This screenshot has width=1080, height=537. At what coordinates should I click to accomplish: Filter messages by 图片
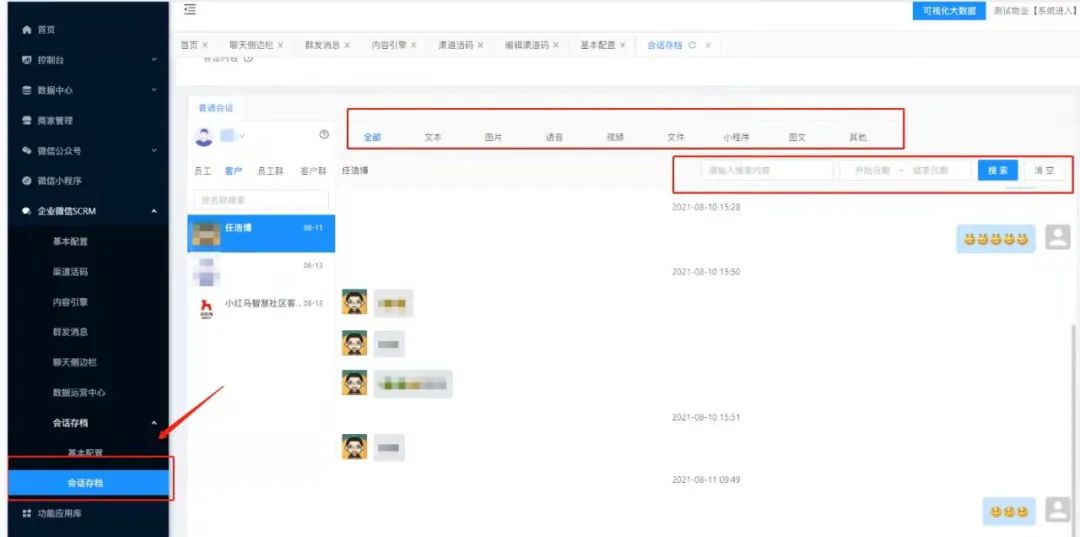(493, 137)
